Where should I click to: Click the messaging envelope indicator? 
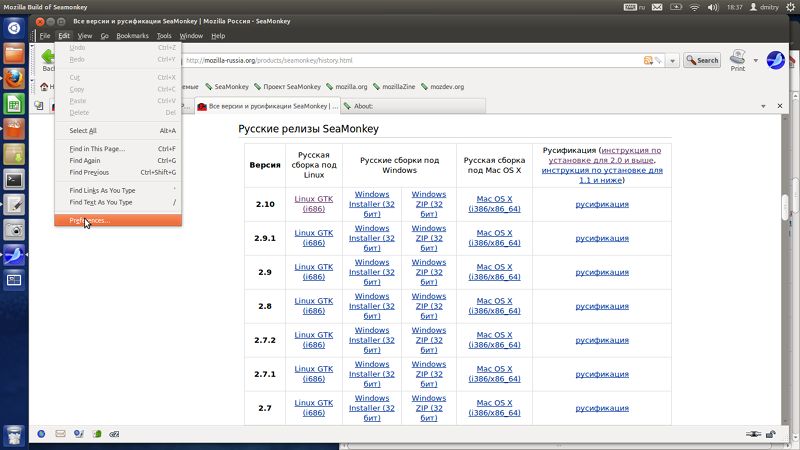(x=657, y=7)
